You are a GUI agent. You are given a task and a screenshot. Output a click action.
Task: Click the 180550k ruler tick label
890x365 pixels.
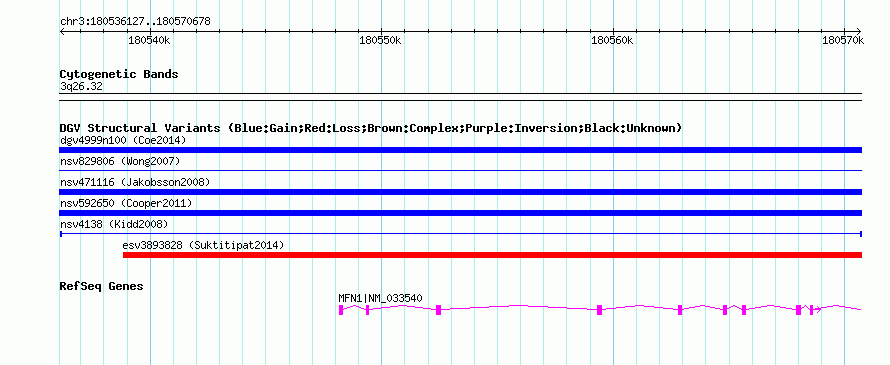click(x=381, y=40)
